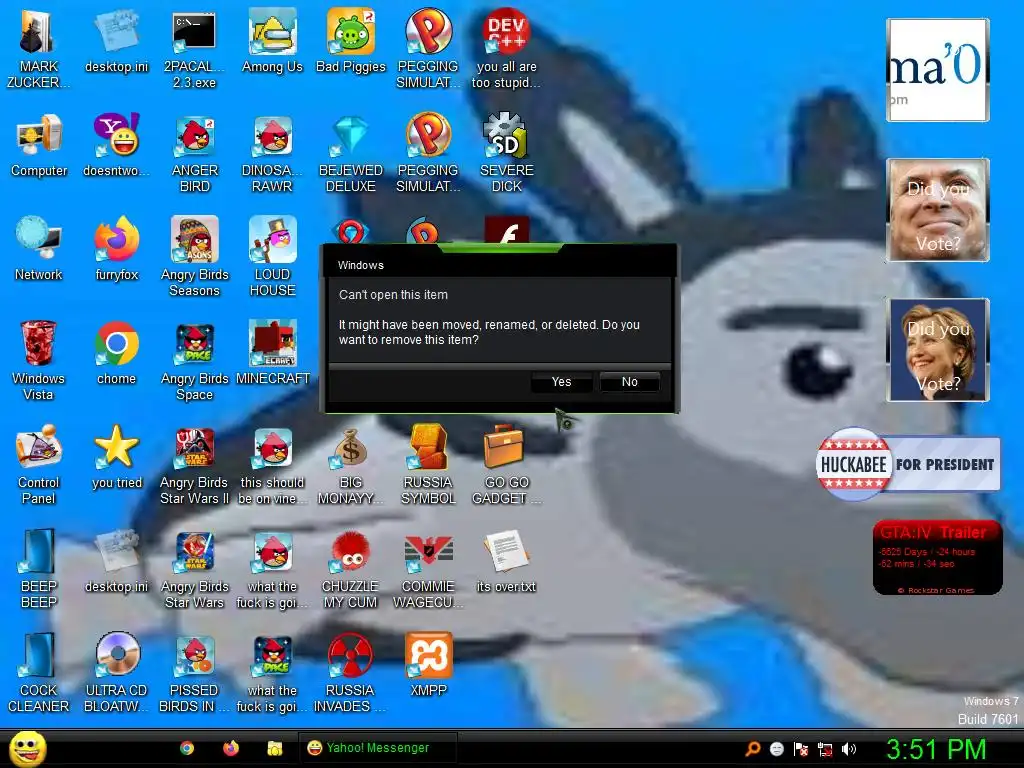The image size is (1024, 768).
Task: Click the GTA:IV Trailer countdown gadget
Action: pyautogui.click(x=937, y=558)
